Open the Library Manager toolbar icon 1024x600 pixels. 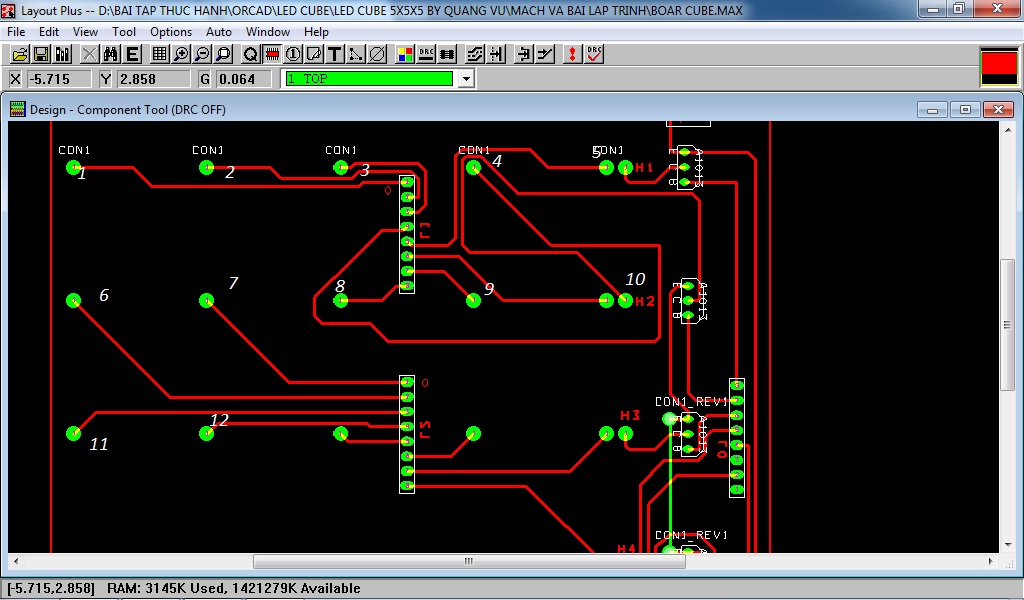(x=63, y=54)
